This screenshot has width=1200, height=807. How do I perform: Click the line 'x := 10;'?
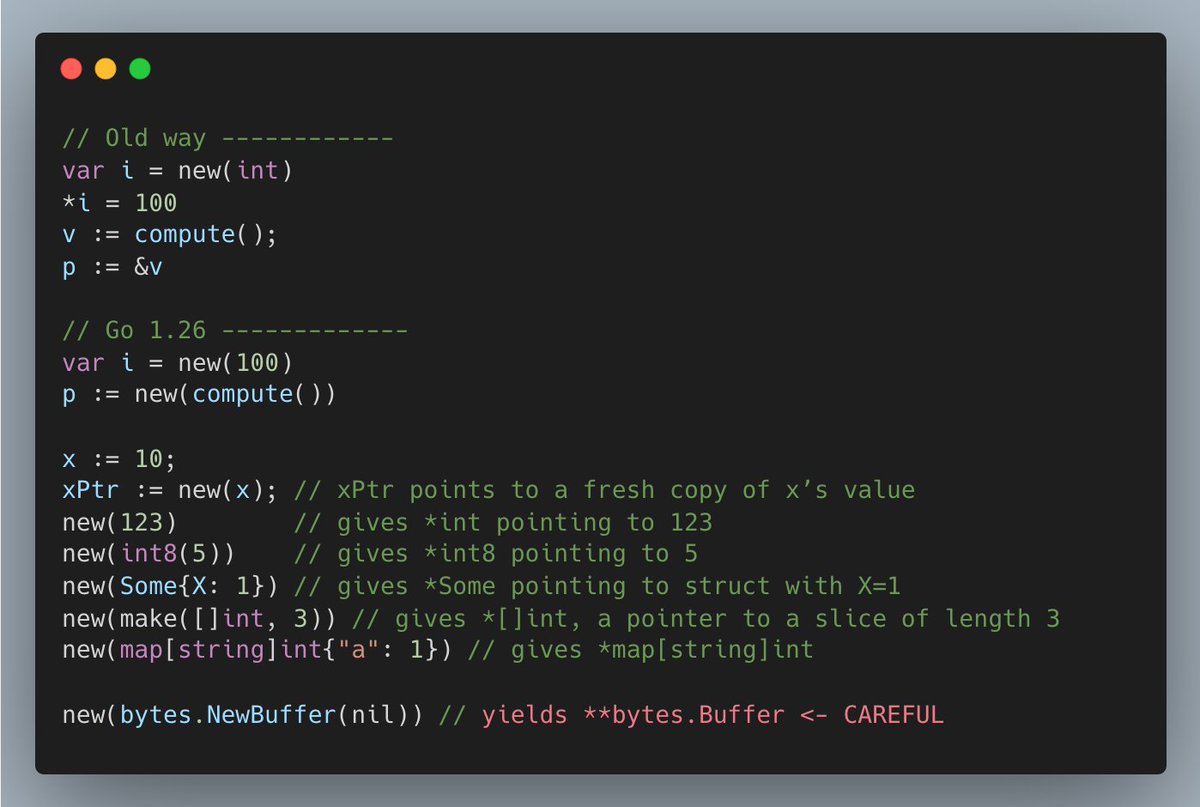[x=119, y=458]
